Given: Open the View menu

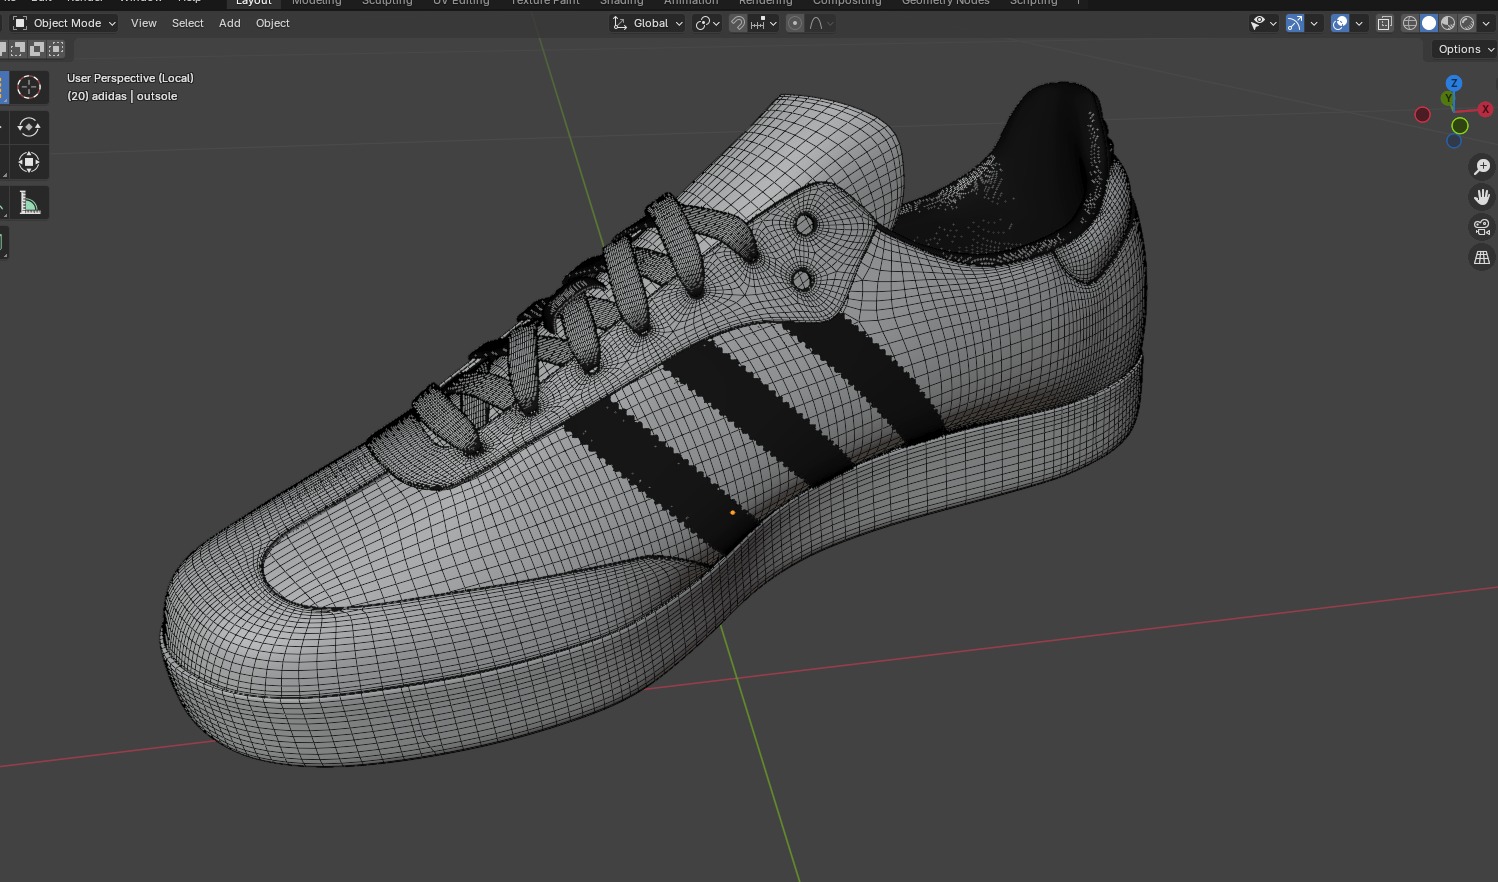Looking at the screenshot, I should pos(144,23).
